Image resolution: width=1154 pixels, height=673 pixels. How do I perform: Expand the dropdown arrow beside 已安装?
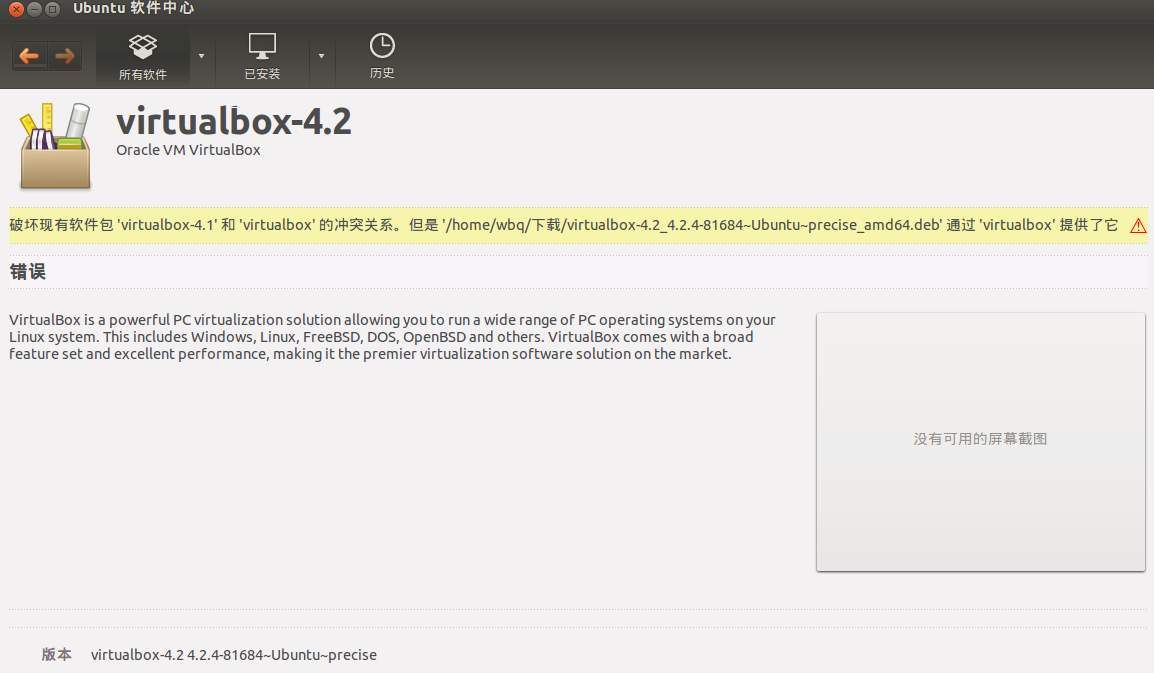321,56
